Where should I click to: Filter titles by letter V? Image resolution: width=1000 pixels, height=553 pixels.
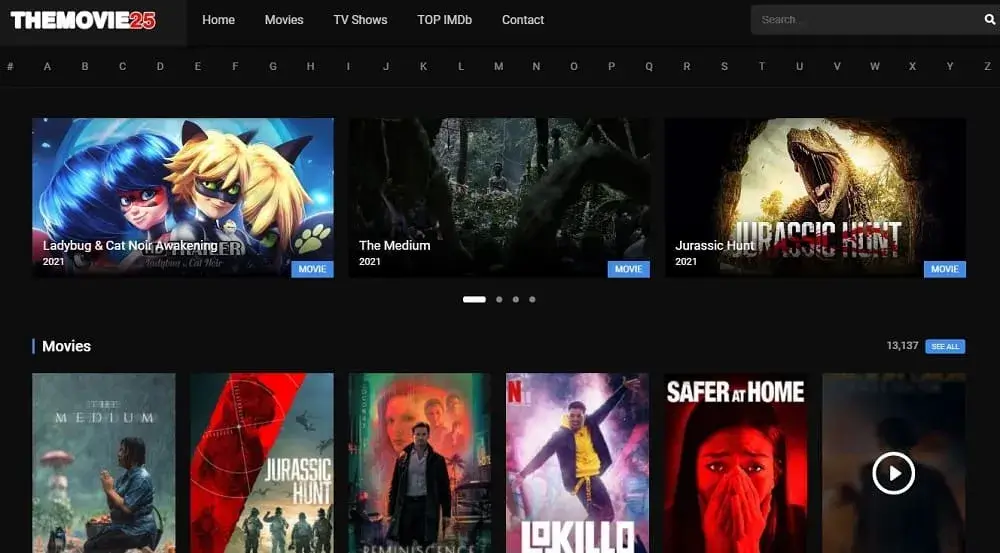837,66
